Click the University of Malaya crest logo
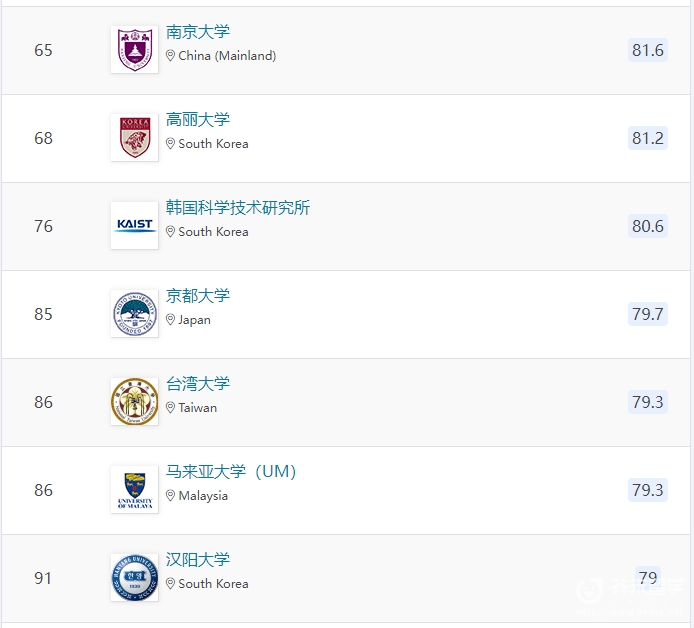The width and height of the screenshot is (694, 628). point(135,489)
